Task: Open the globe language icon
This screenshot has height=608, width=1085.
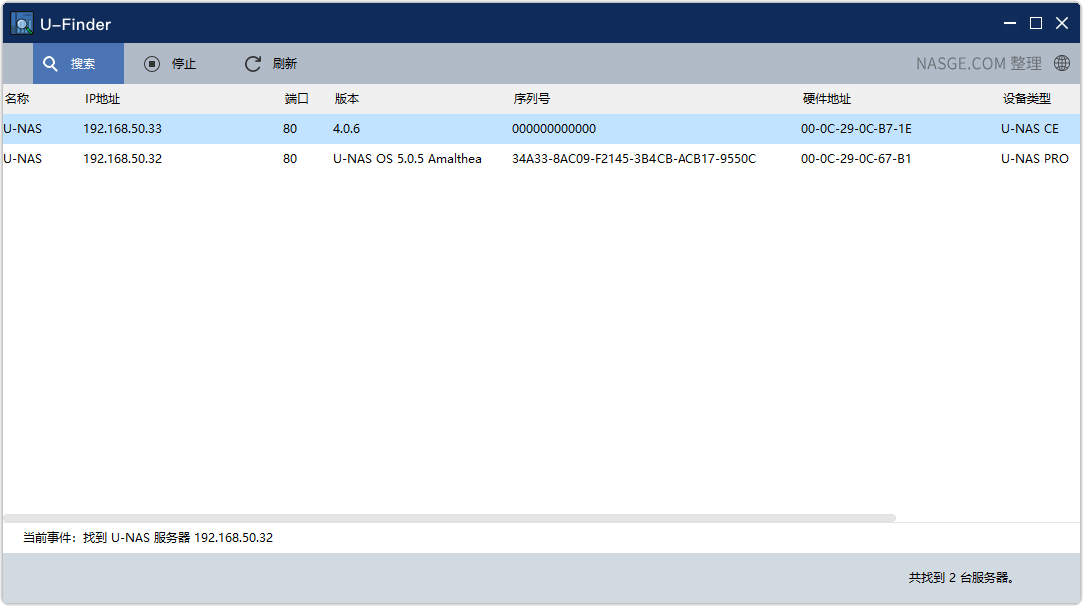Action: [1061, 63]
